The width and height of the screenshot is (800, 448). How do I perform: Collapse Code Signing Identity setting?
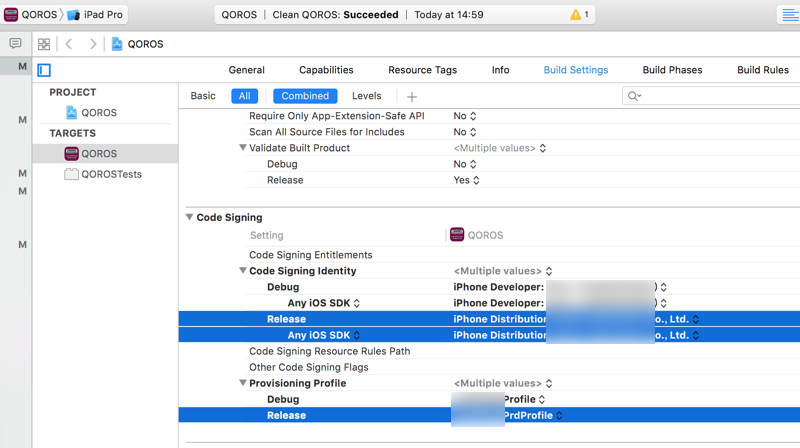243,270
